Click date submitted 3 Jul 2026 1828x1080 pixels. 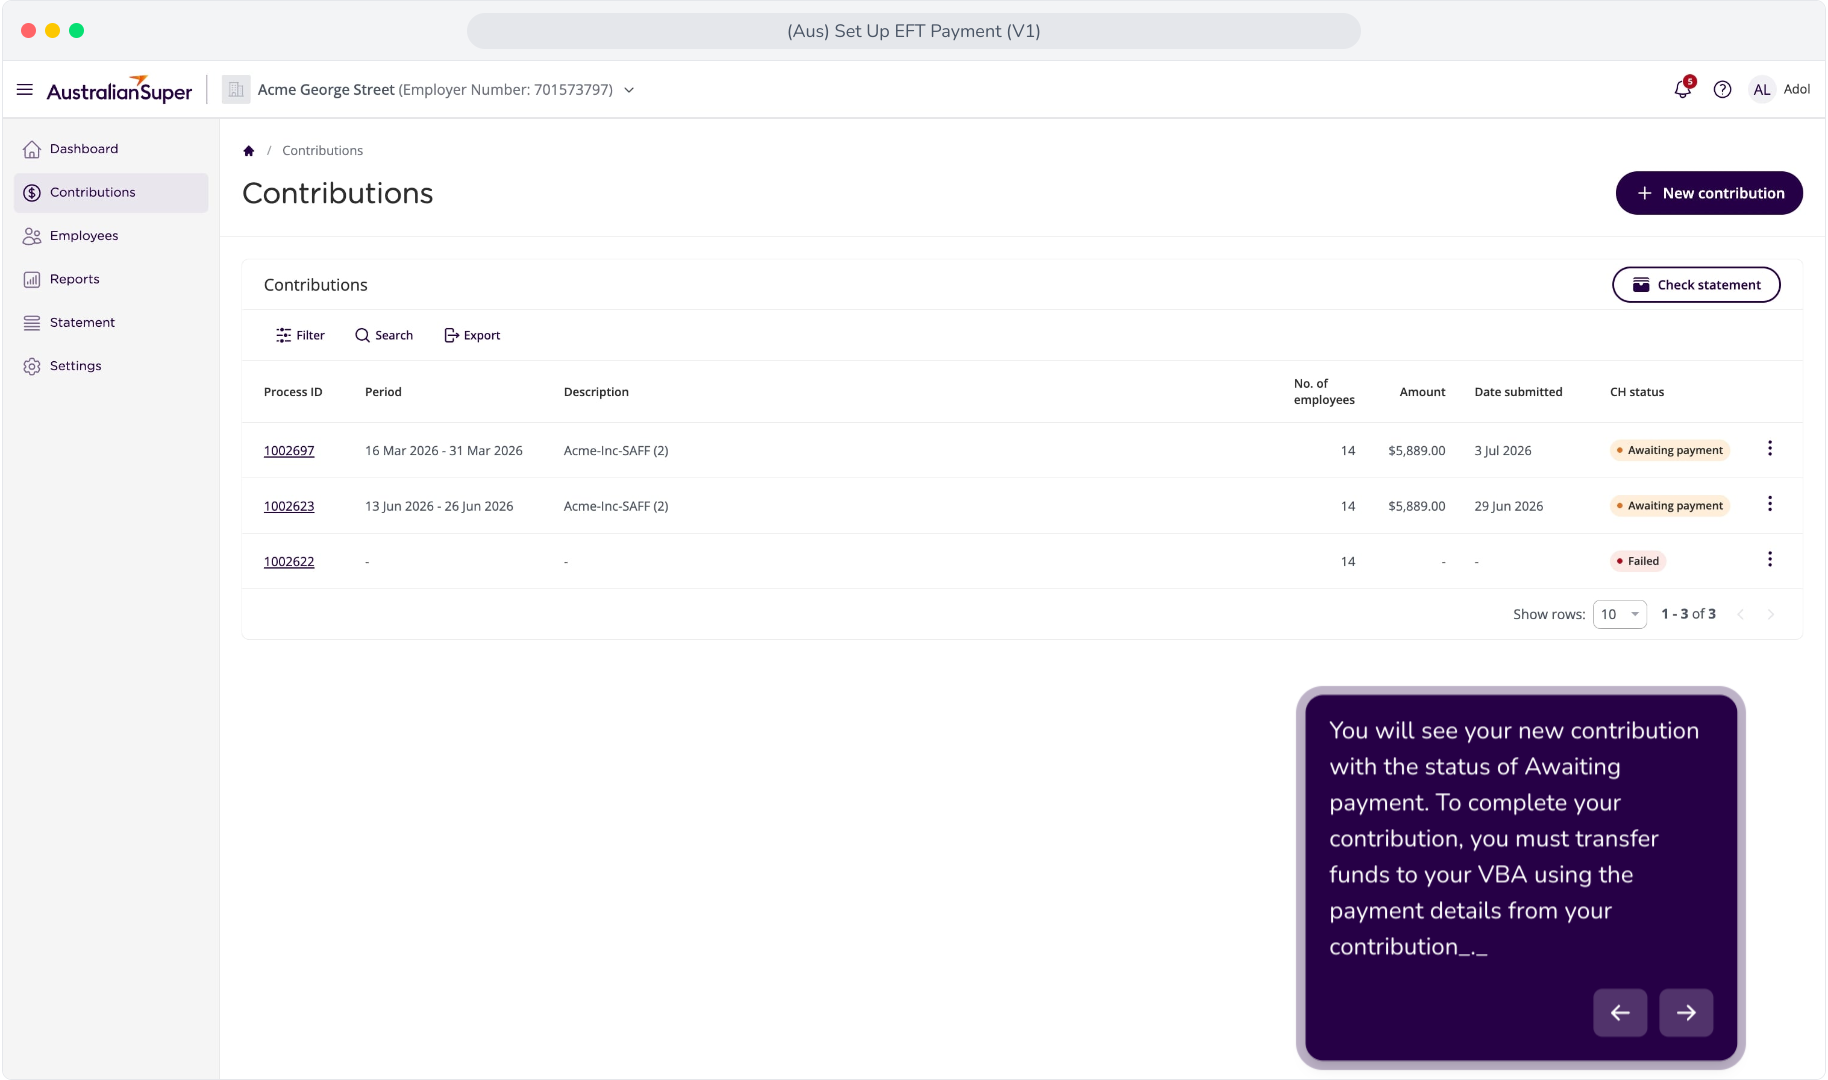[1503, 451]
